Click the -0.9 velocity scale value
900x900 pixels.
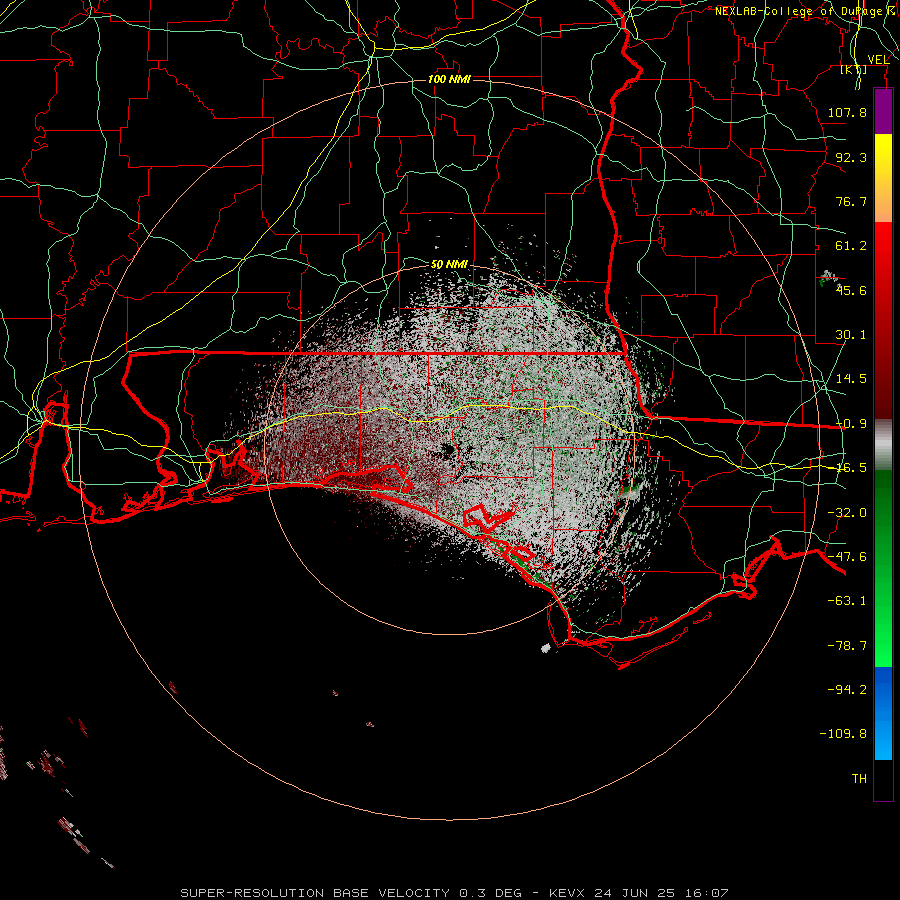(851, 424)
